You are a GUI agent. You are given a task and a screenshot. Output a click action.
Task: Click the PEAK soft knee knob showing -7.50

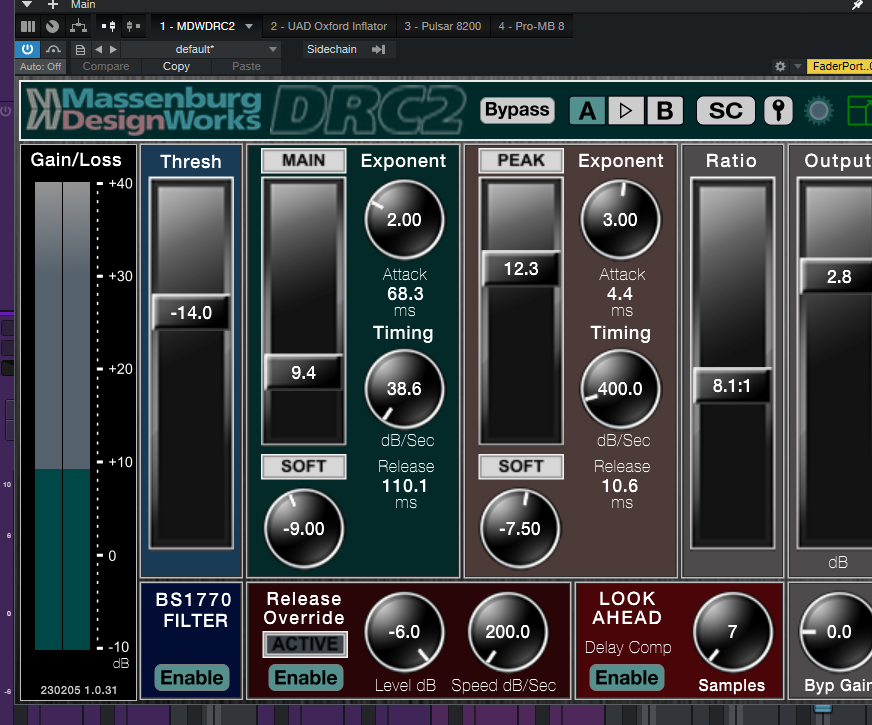click(x=520, y=528)
